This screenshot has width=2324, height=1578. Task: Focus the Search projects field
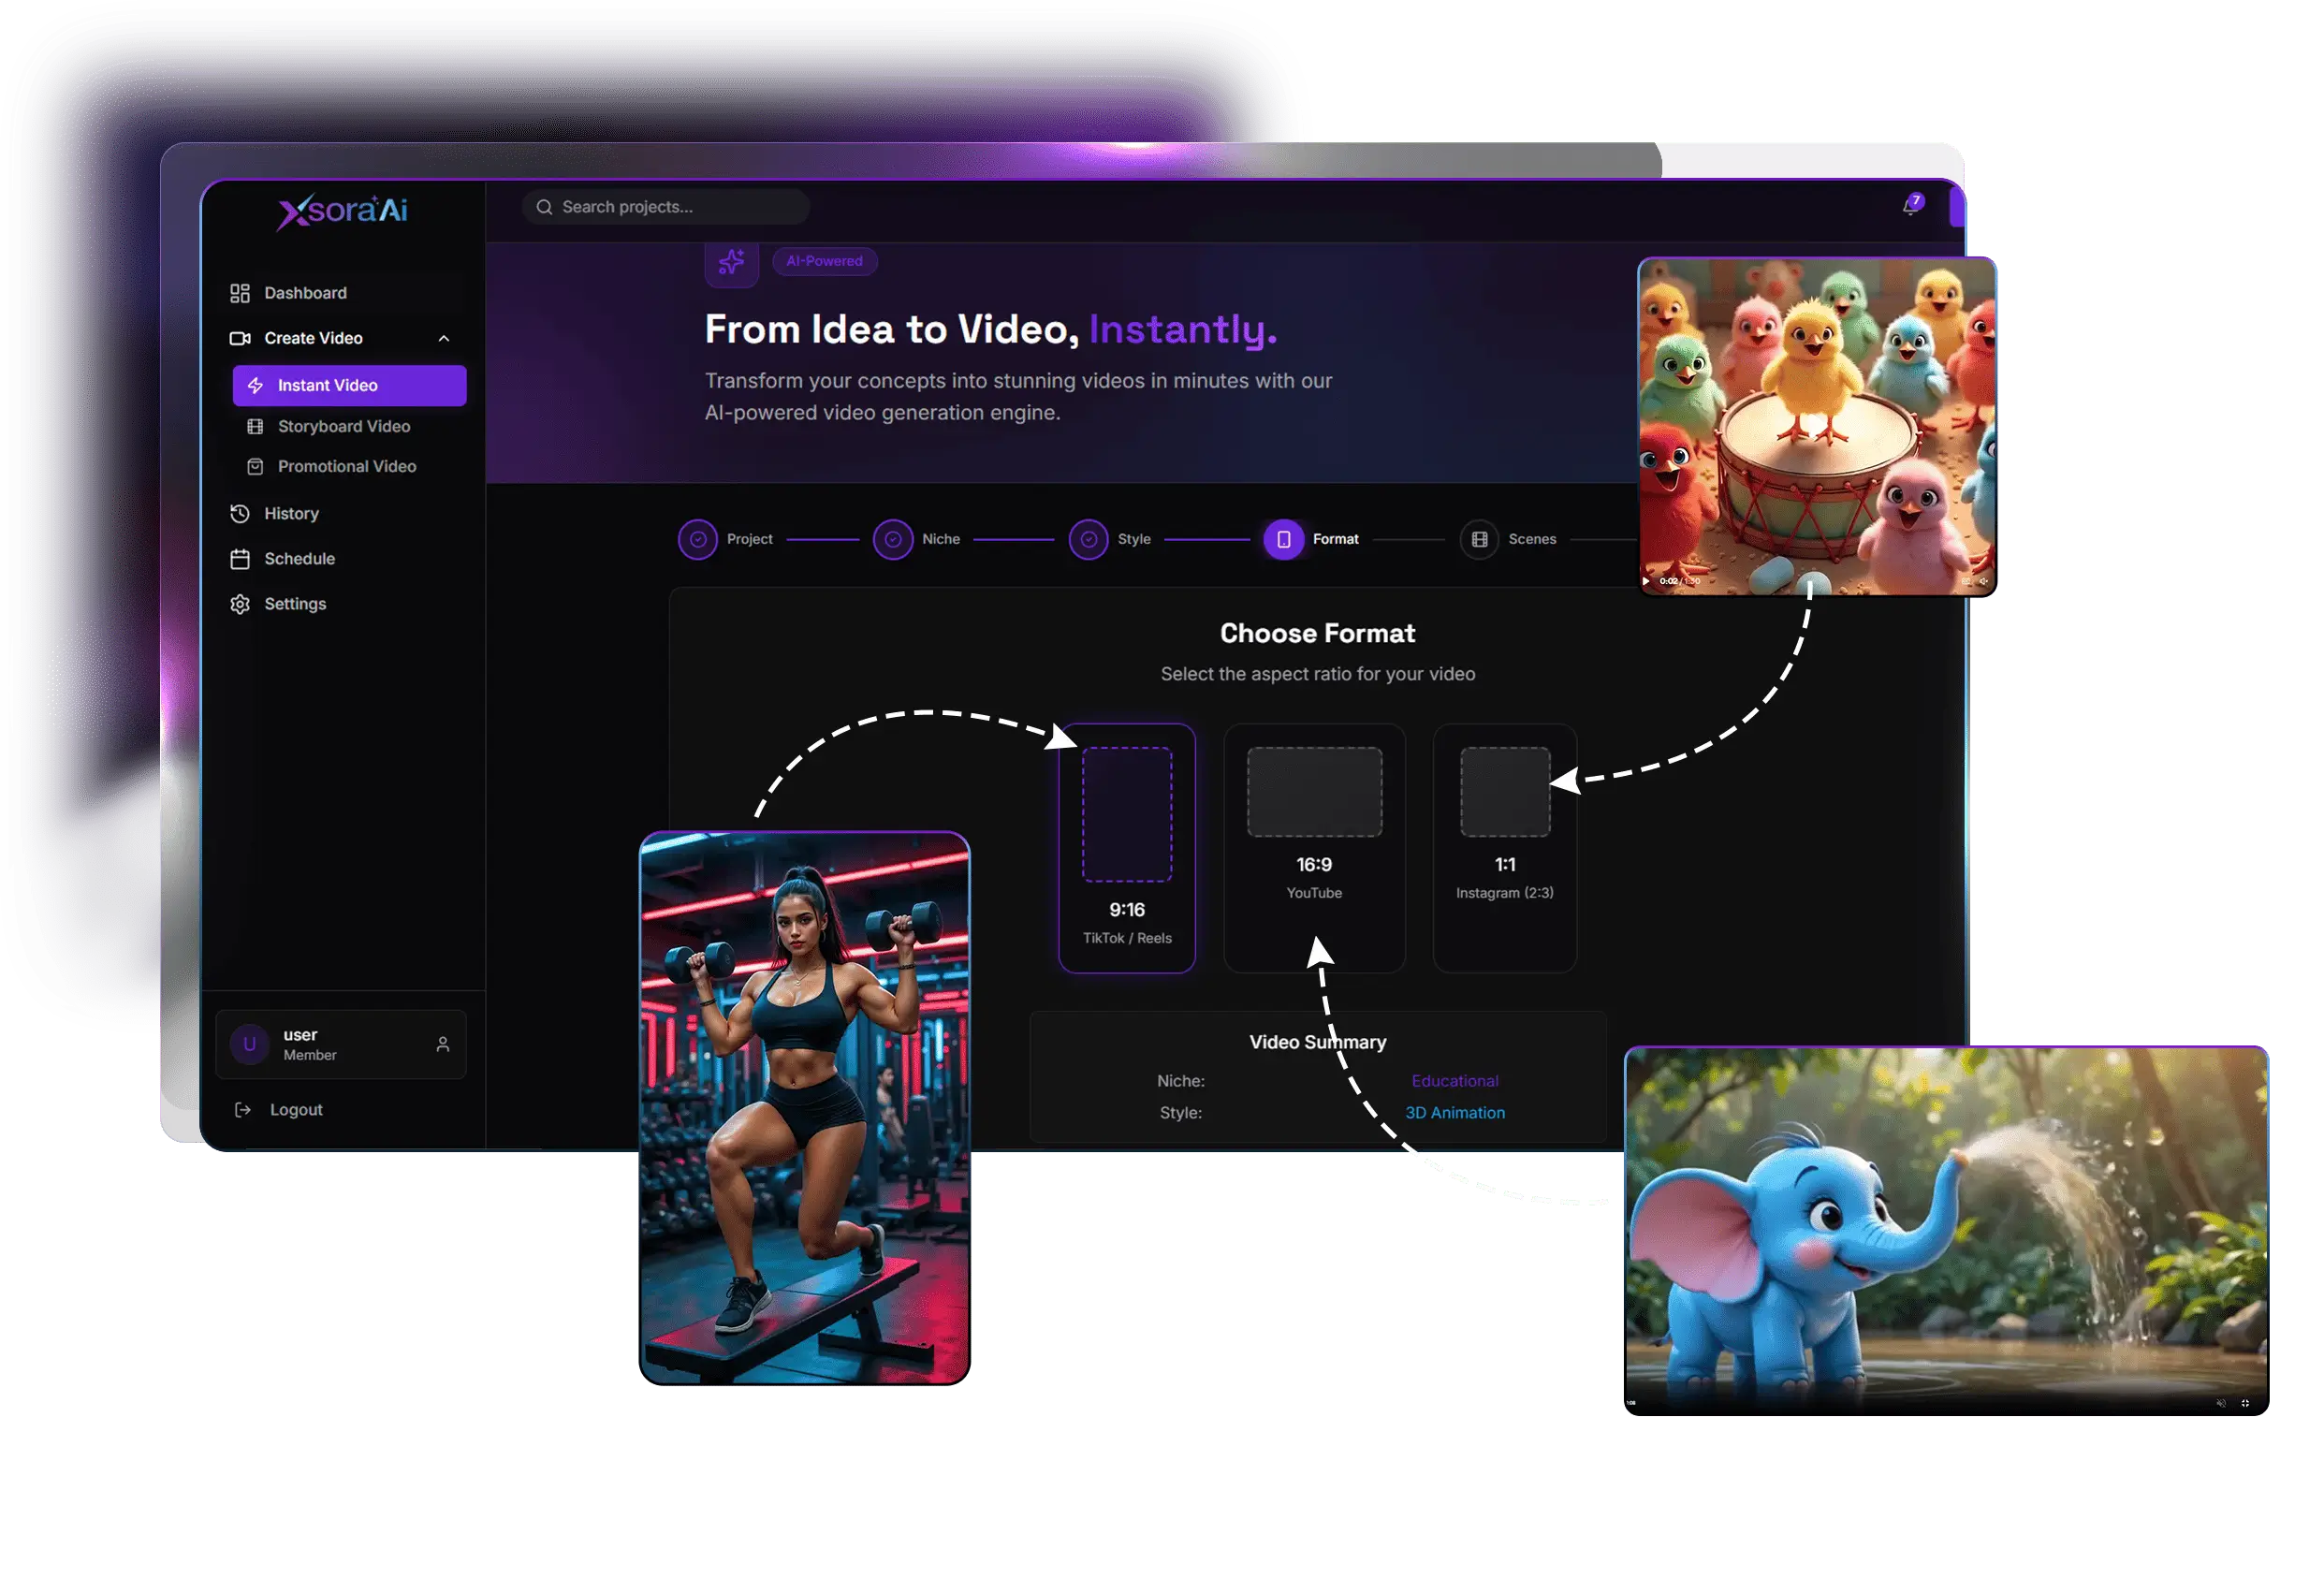tap(666, 207)
